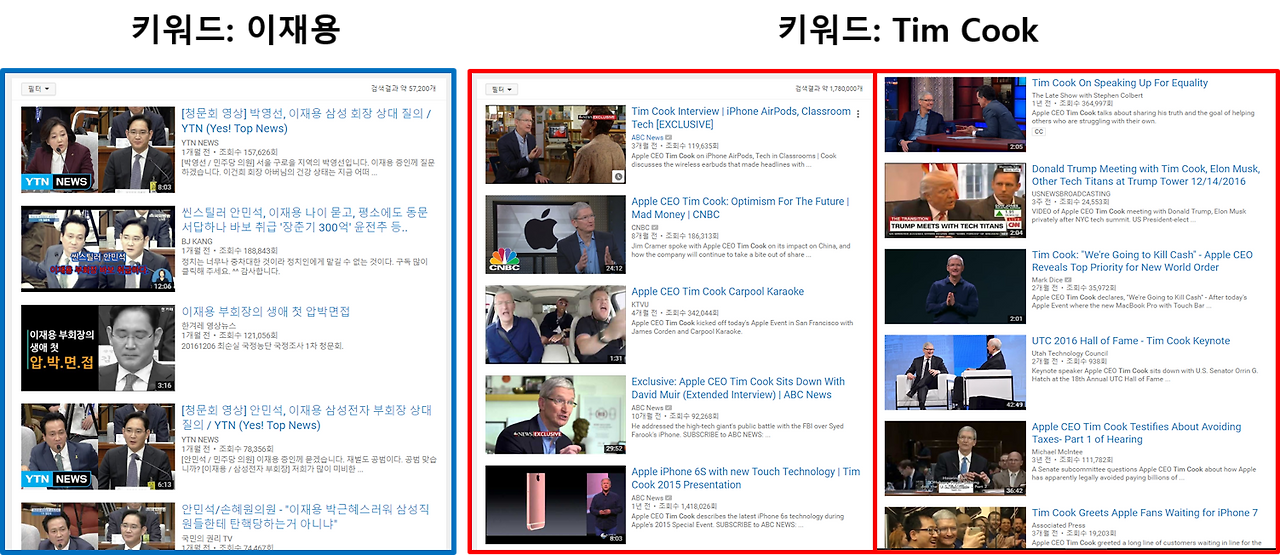Open the Apple CEO Tim Cook Carpool Karaoke title

coord(717,292)
